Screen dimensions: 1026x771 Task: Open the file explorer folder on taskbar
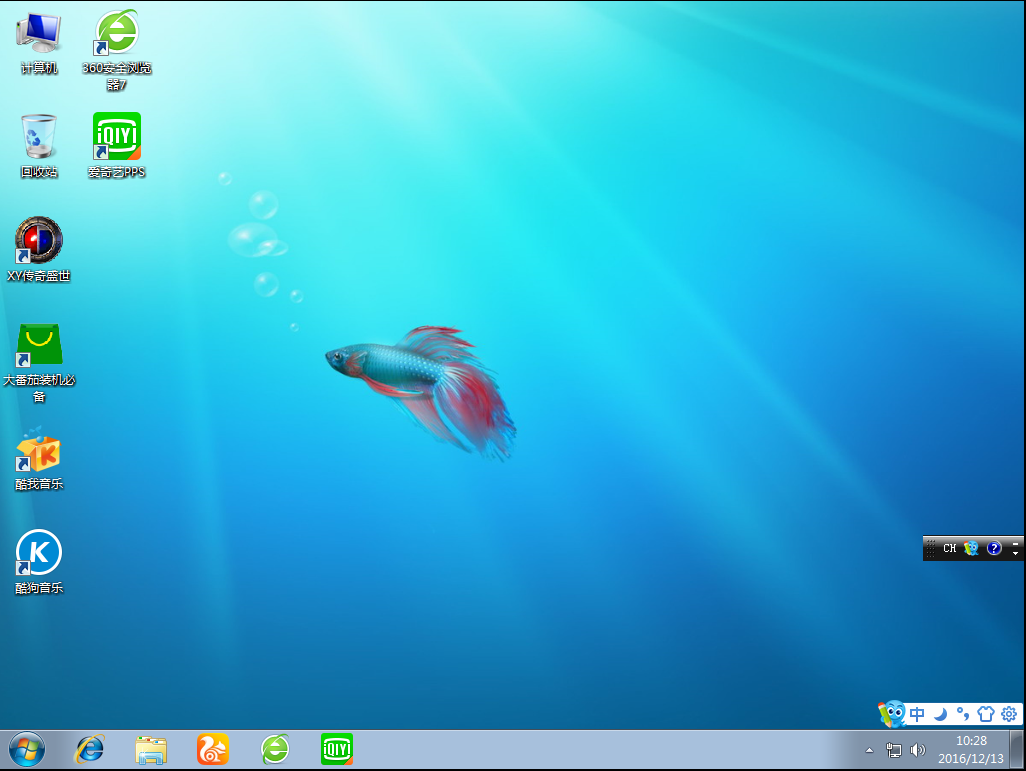pyautogui.click(x=151, y=749)
